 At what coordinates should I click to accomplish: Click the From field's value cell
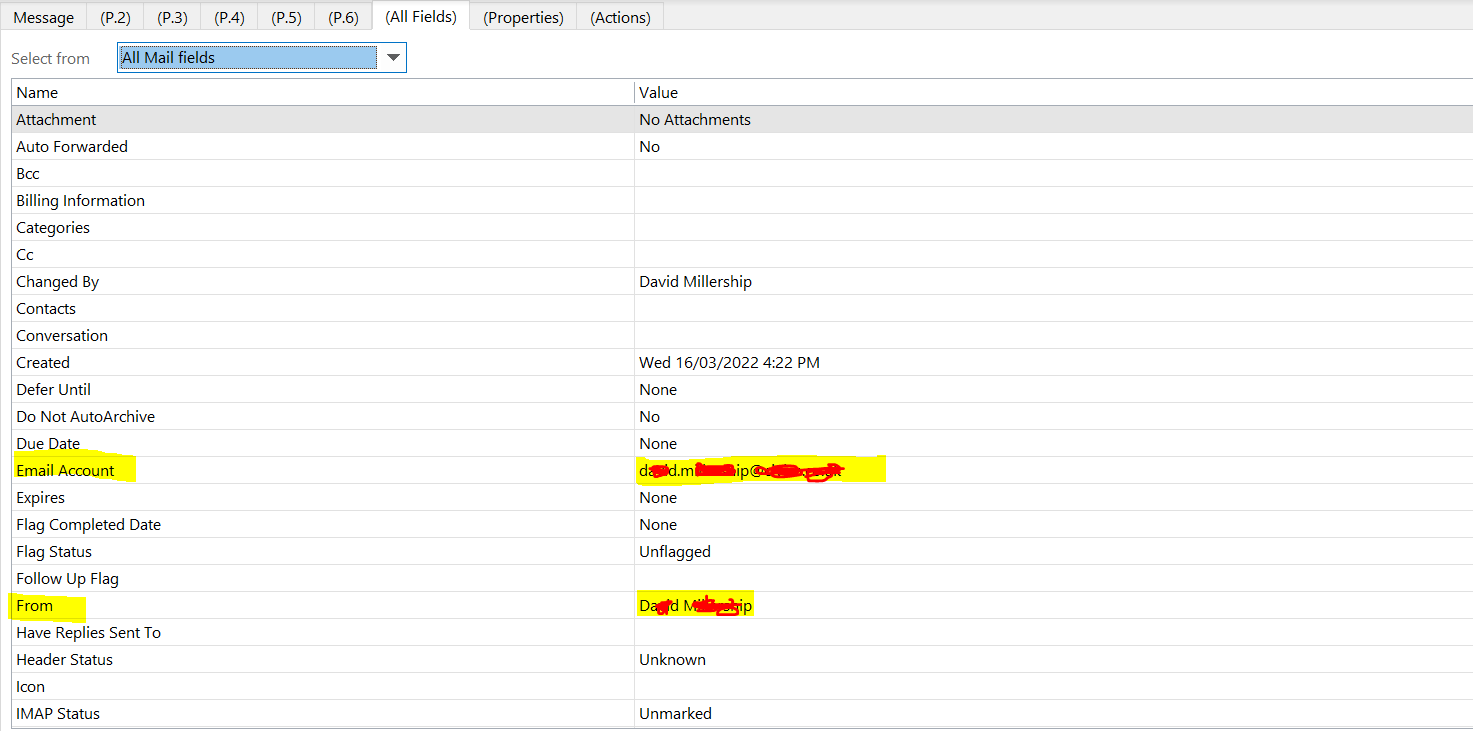pyautogui.click(x=1054, y=605)
